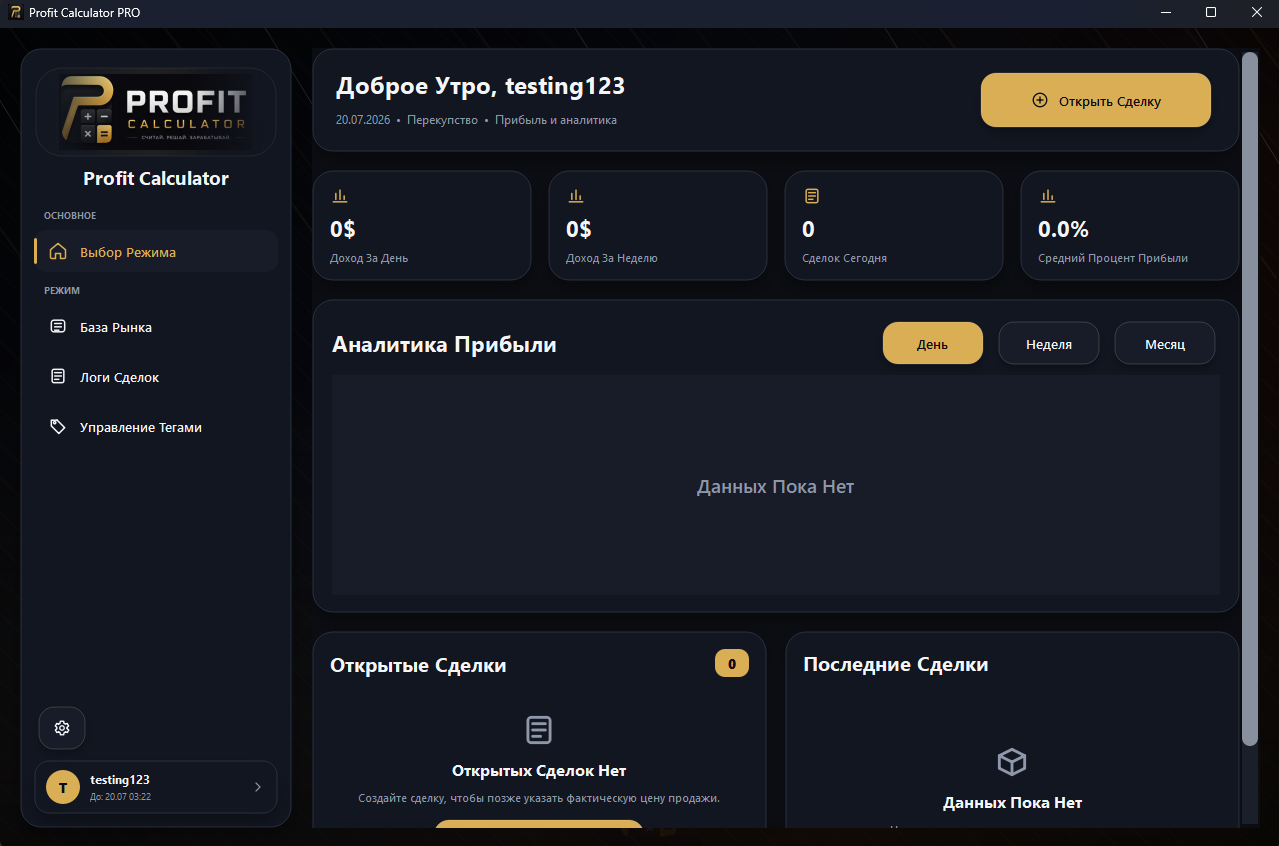
Task: Switch analytics to Неделя
Action: pyautogui.click(x=1049, y=343)
